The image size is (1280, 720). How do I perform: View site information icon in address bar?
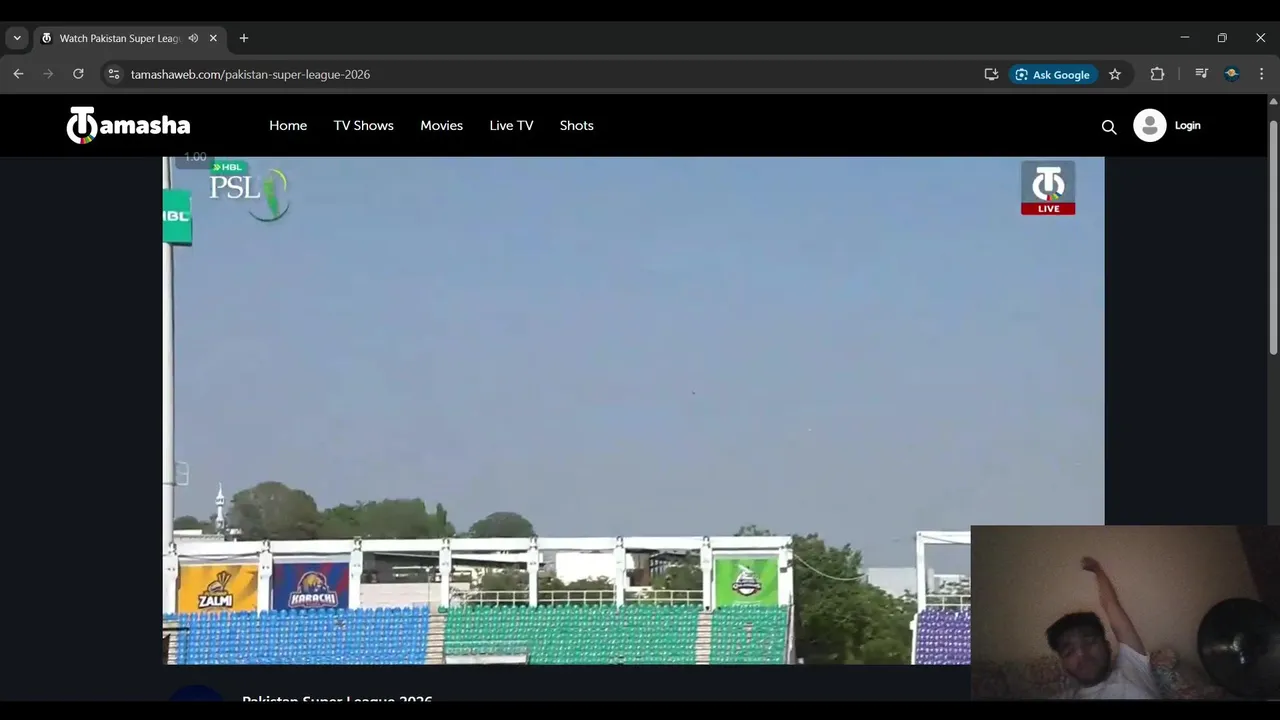[114, 74]
